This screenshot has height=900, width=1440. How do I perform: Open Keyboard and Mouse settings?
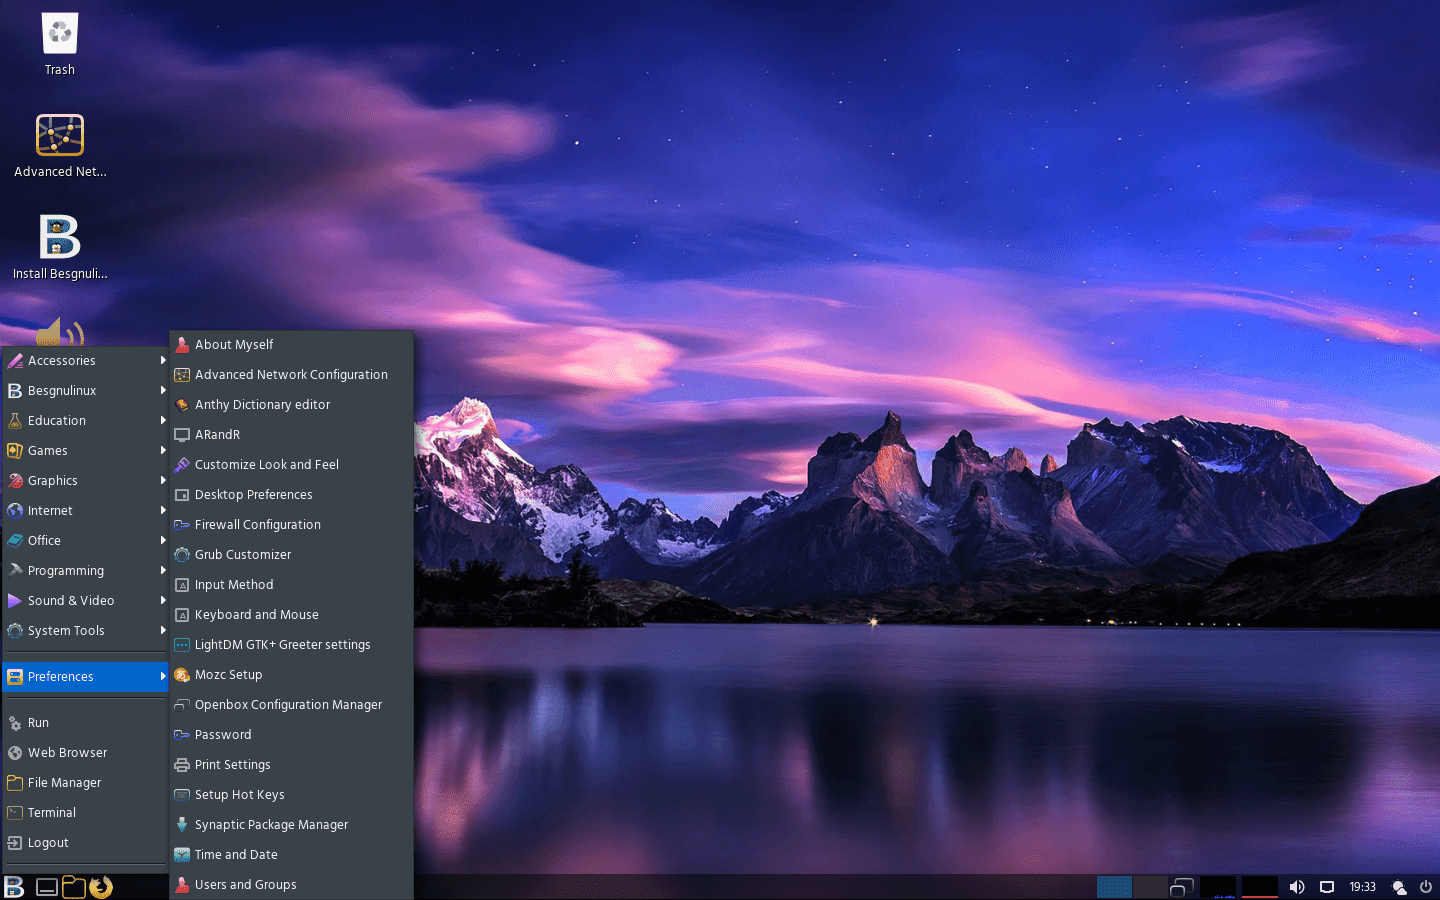click(x=292, y=615)
